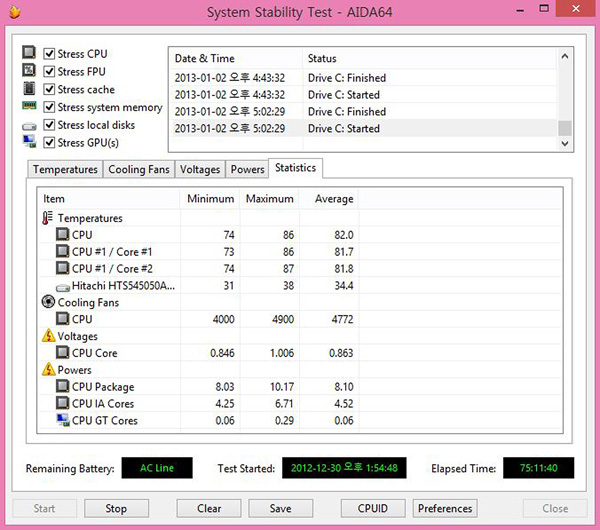The height and width of the screenshot is (530, 600).
Task: Click the chip icon of CPU Core voltage
Action: [62, 352]
